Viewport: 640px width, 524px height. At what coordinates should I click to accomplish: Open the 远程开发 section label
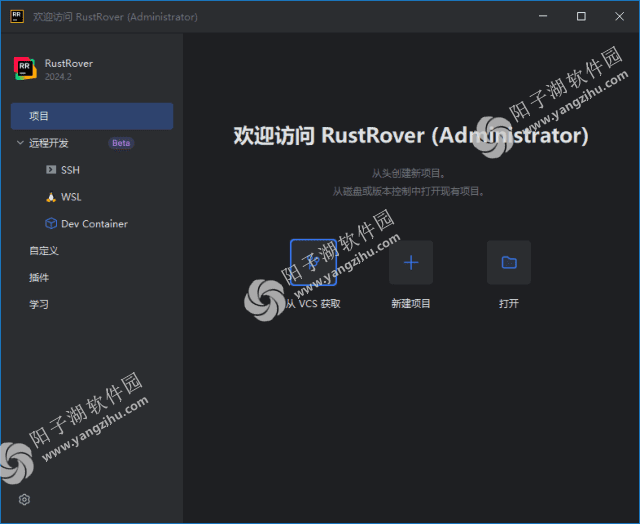point(49,143)
